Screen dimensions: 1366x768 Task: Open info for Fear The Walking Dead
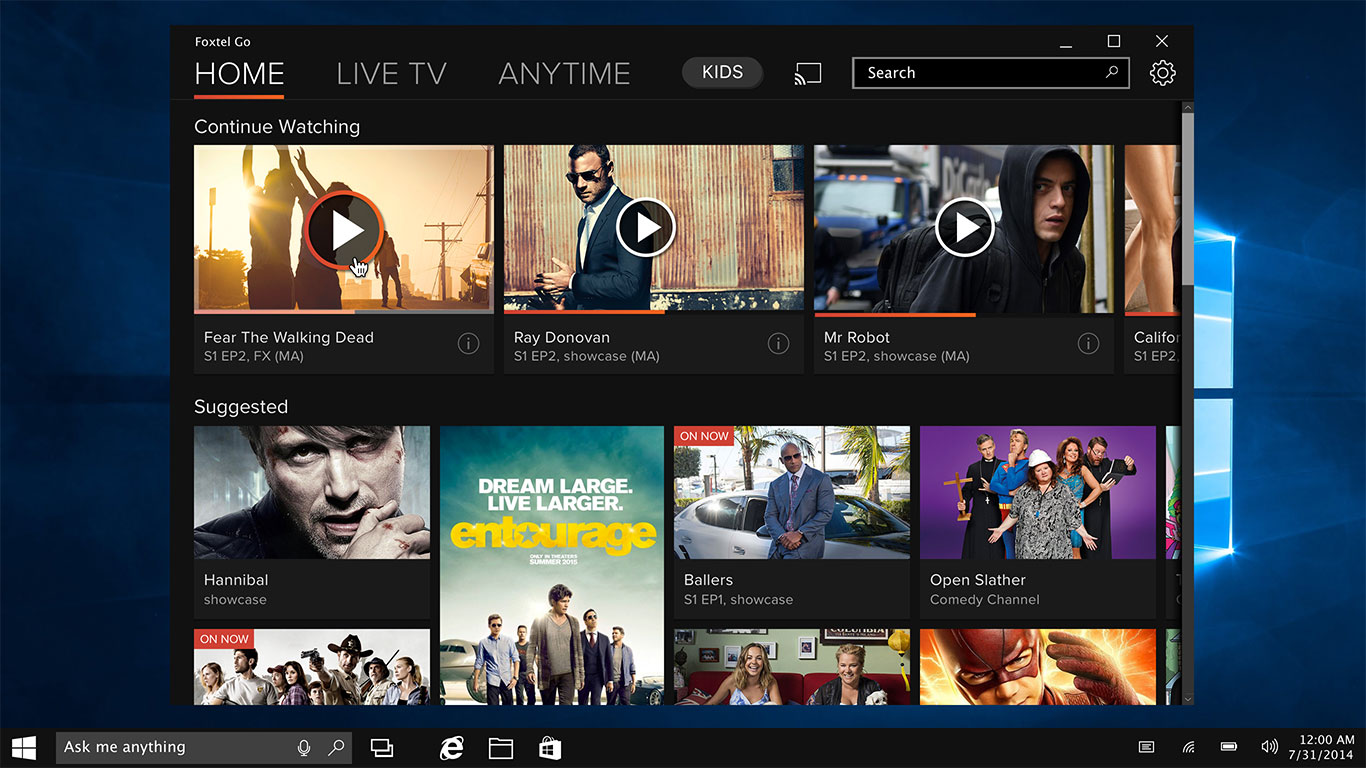coord(468,343)
